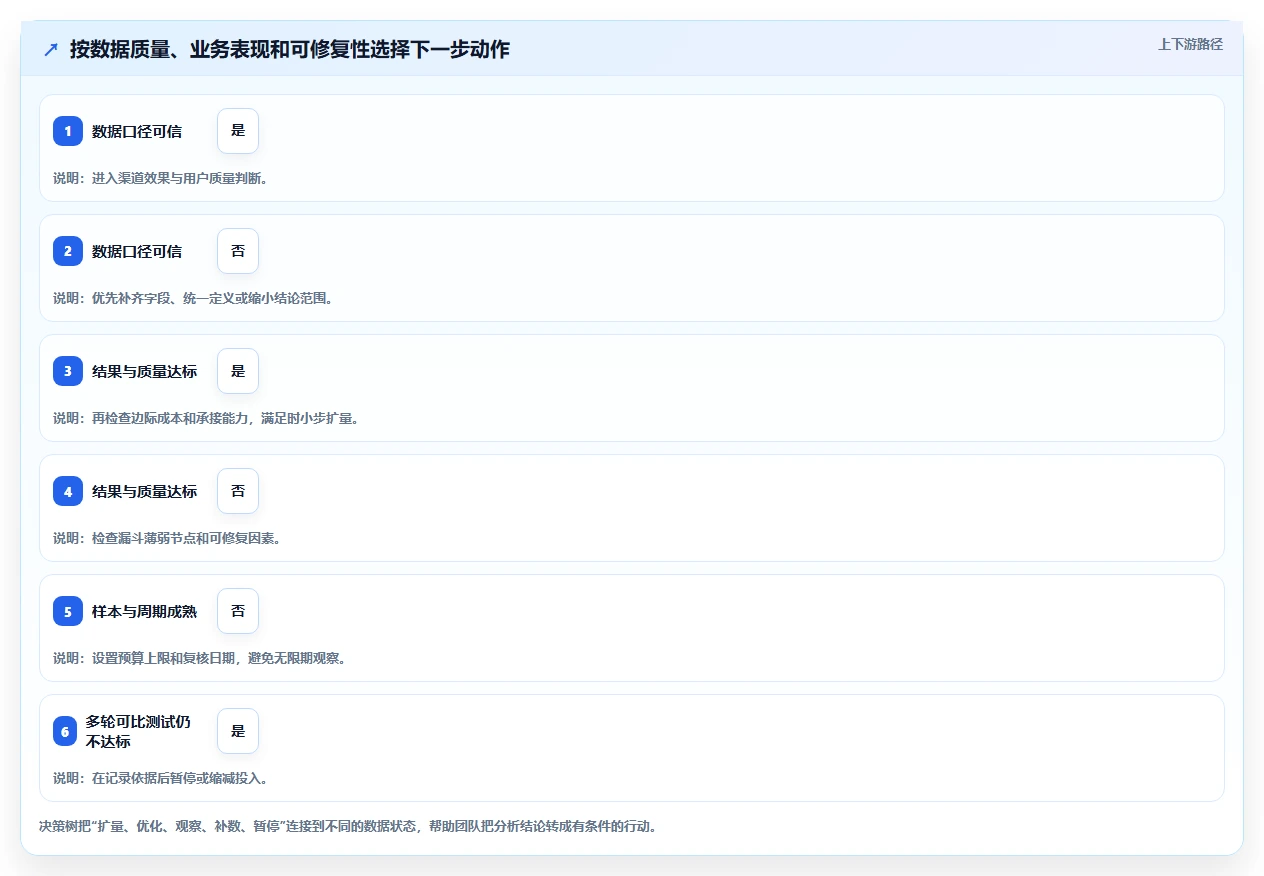
Task: Select step badge number 3
Action: 68,371
